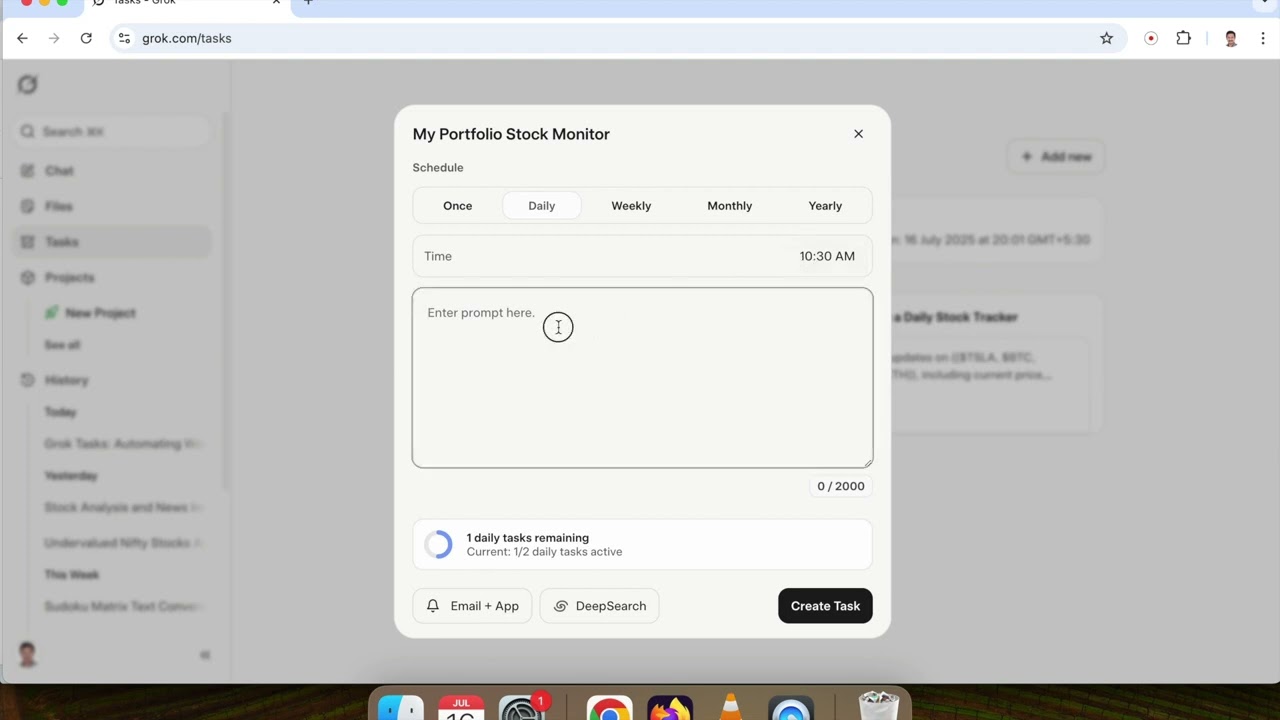
Task: Click the bell icon in Email + App
Action: (x=433, y=606)
